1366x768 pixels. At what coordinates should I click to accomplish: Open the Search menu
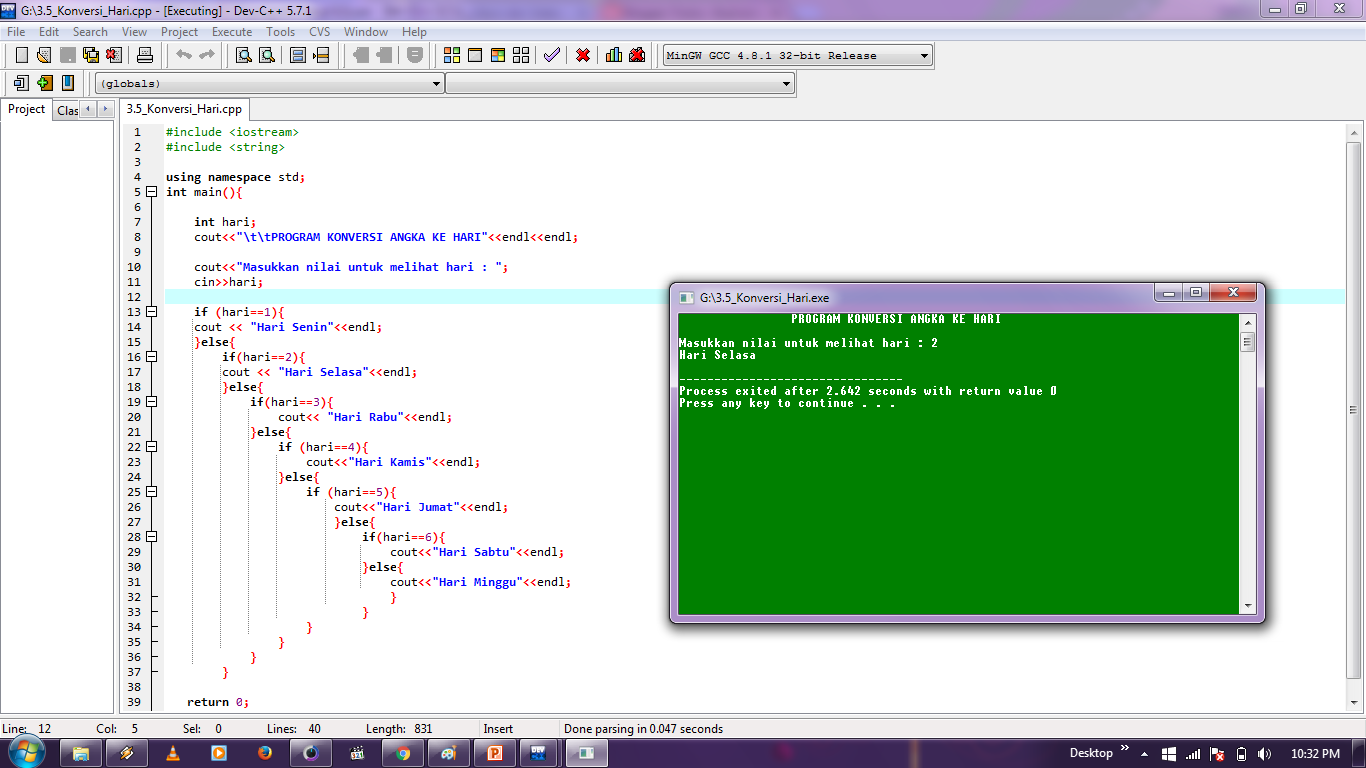coord(90,32)
